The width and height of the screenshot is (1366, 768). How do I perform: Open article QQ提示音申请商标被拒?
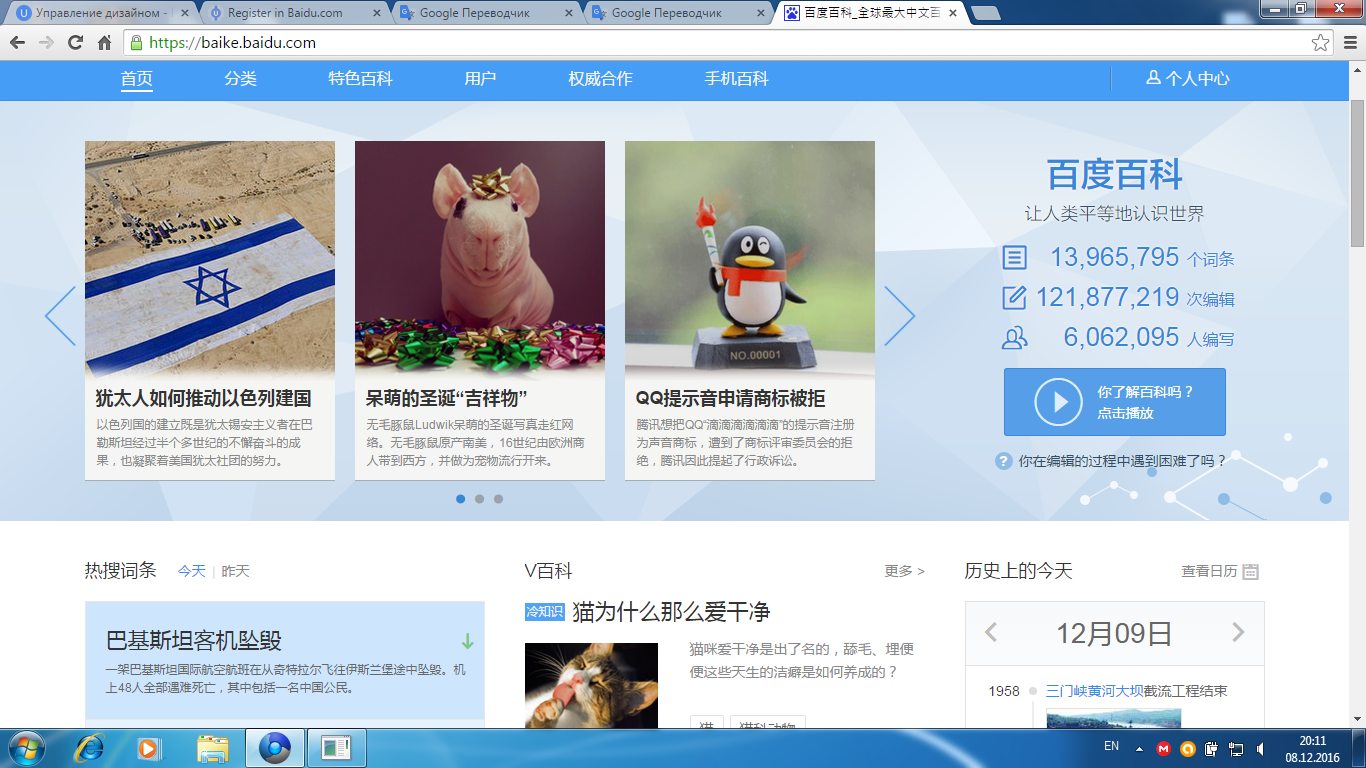730,398
